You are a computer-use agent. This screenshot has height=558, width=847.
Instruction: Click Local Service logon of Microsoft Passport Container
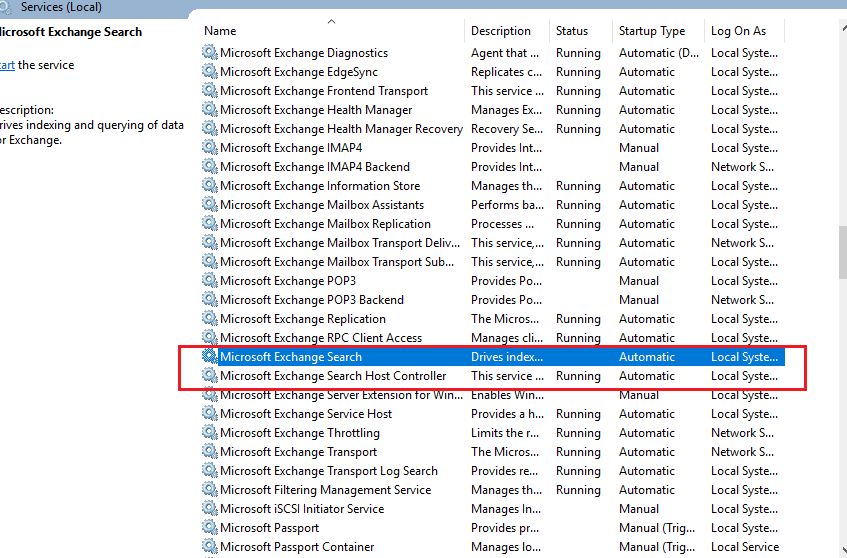745,547
